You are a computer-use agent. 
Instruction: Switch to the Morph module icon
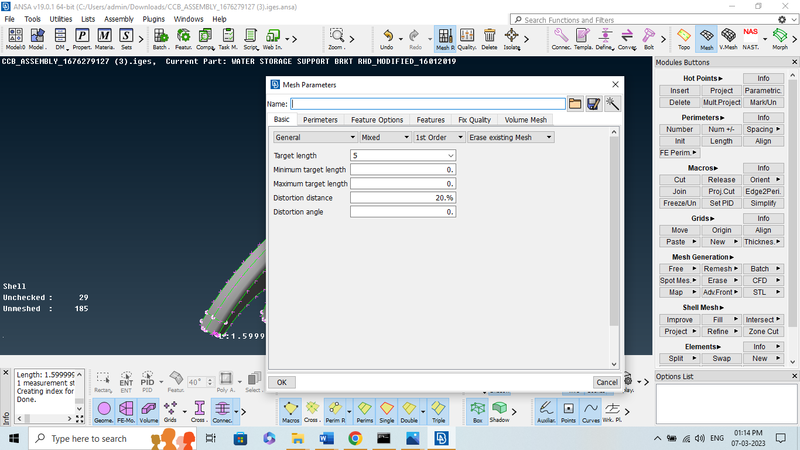780,39
